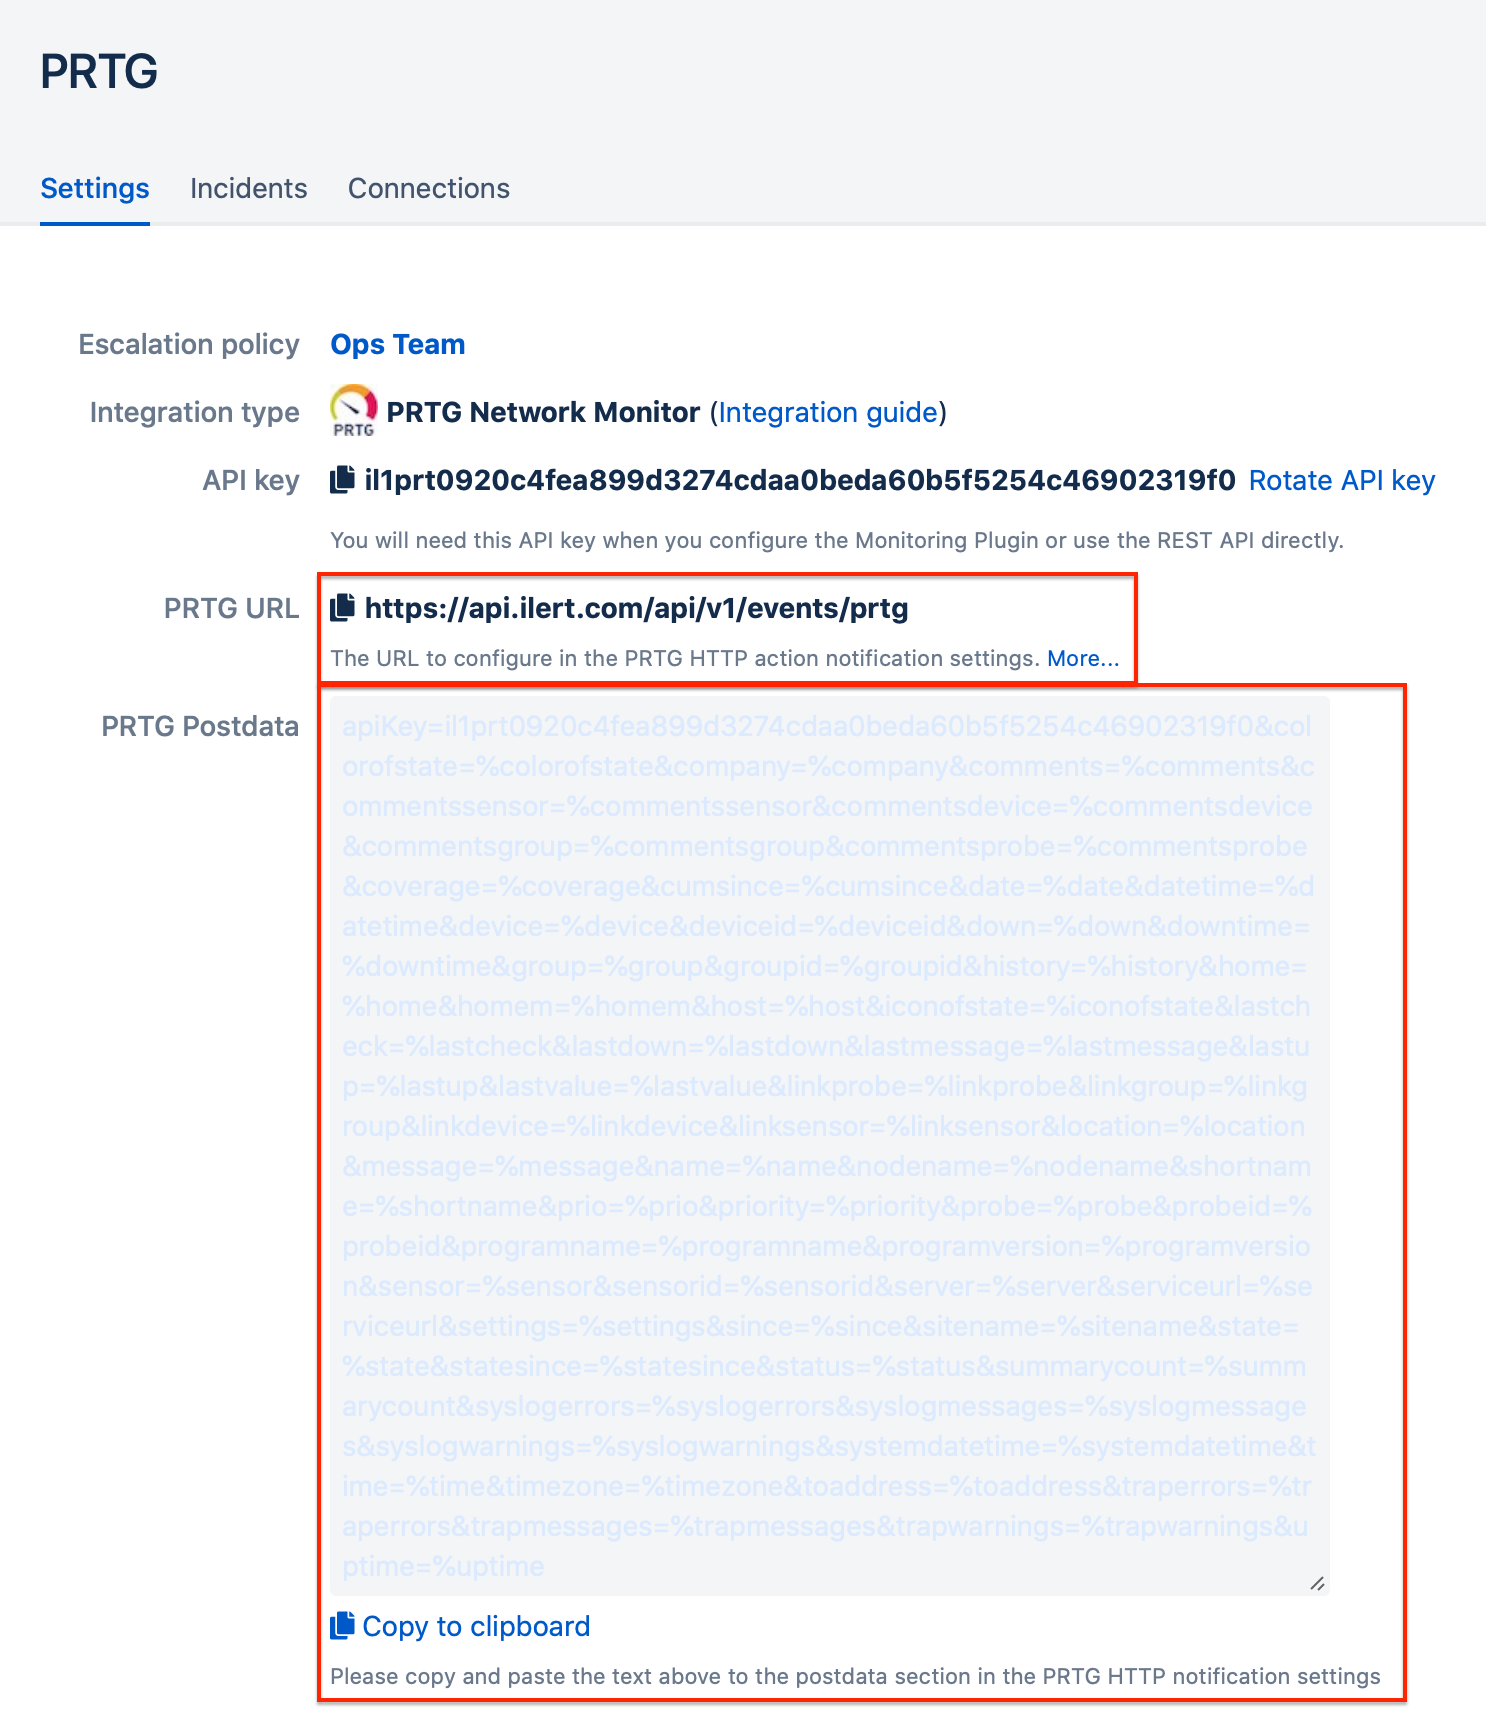
Task: Open the Incidents tab
Action: tap(249, 188)
